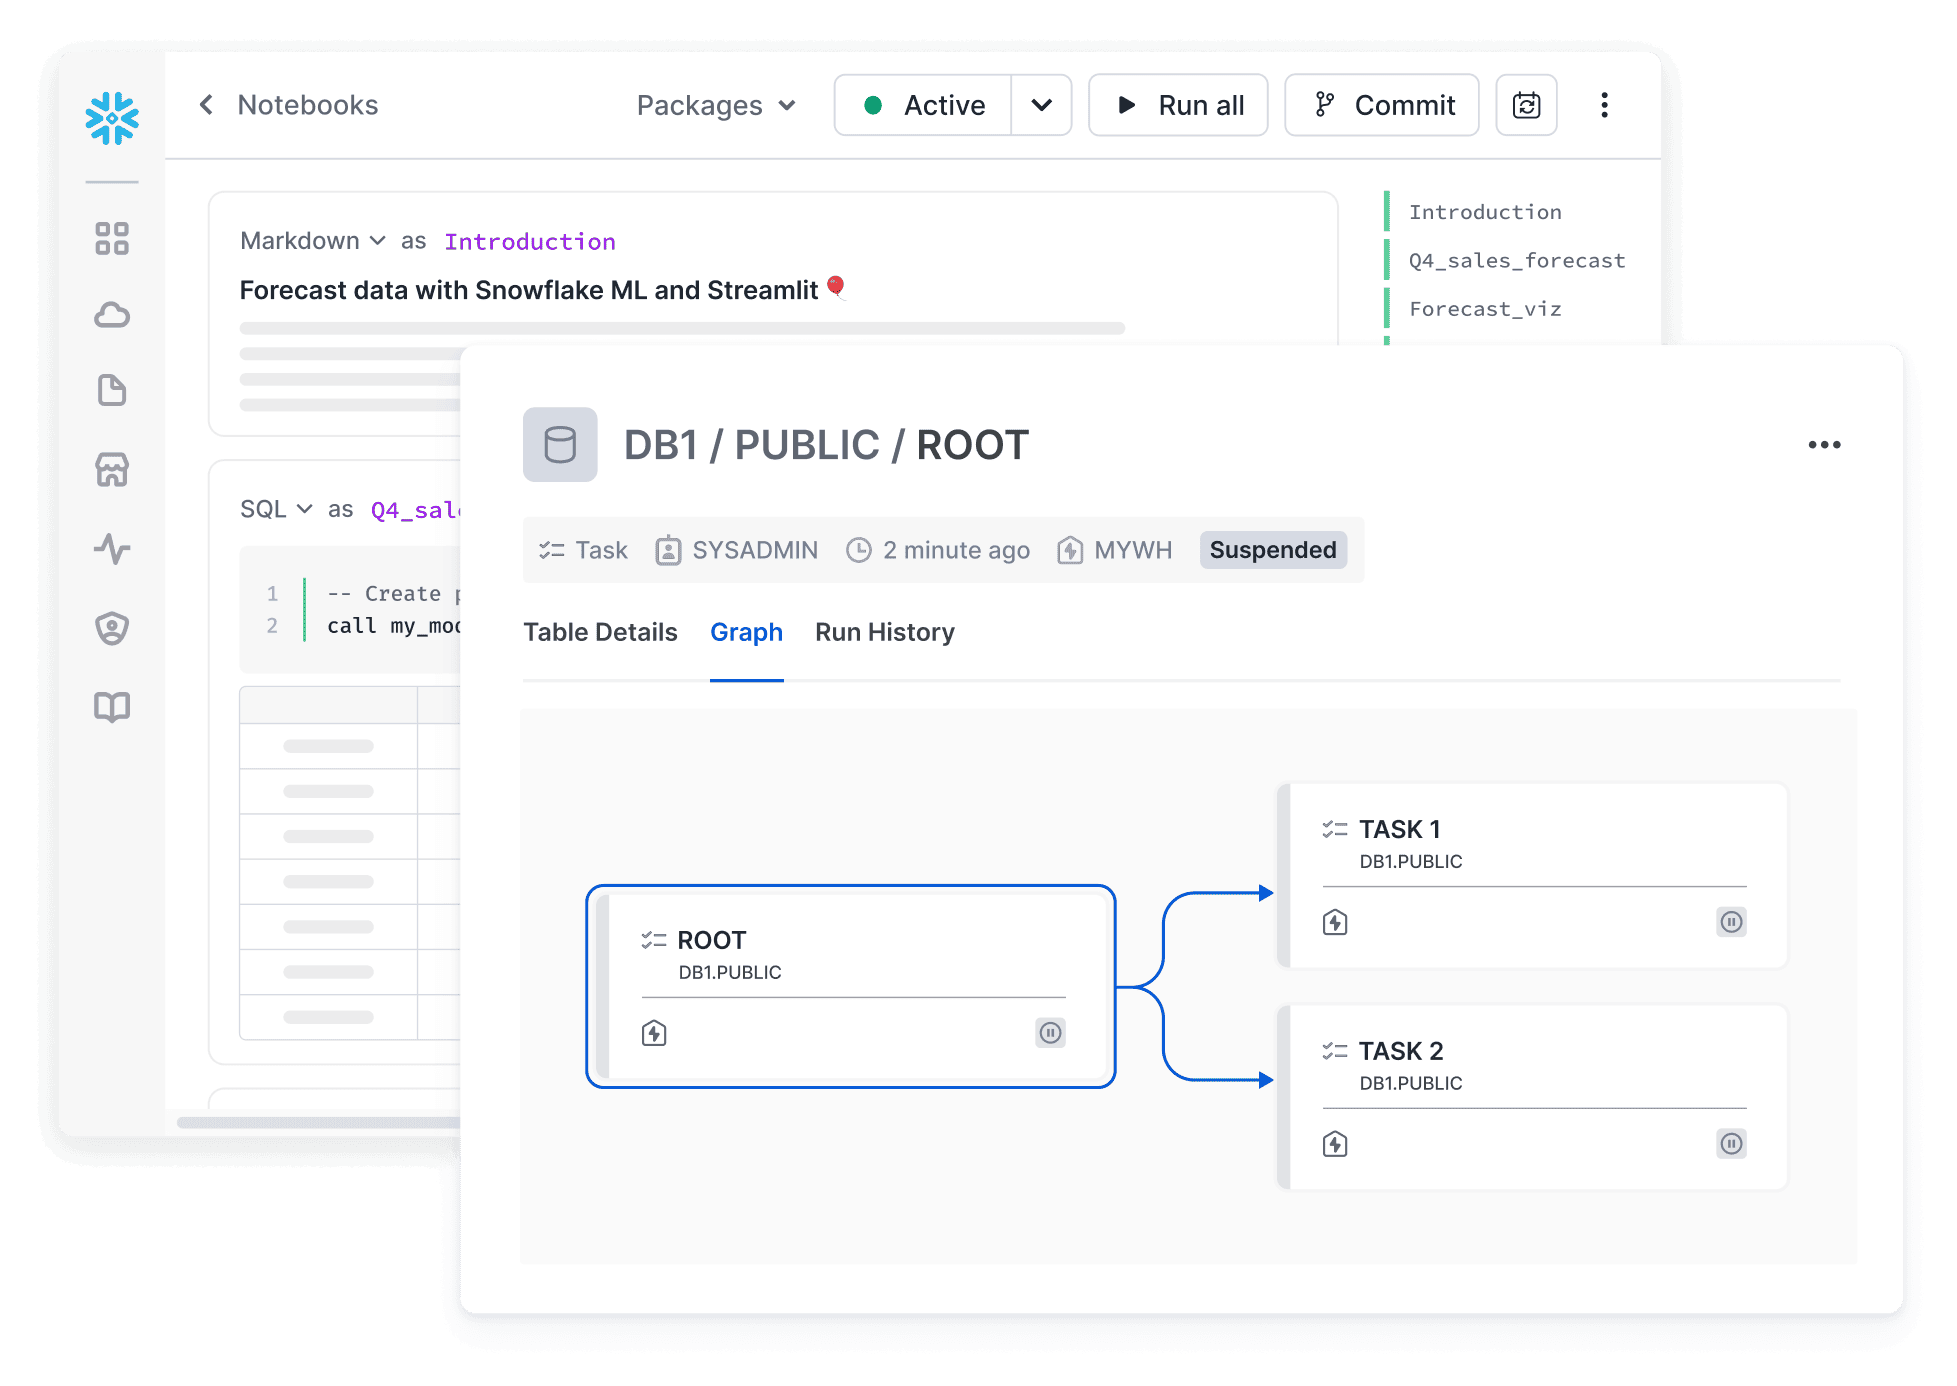
Task: Click the Commit button
Action: [x=1382, y=105]
